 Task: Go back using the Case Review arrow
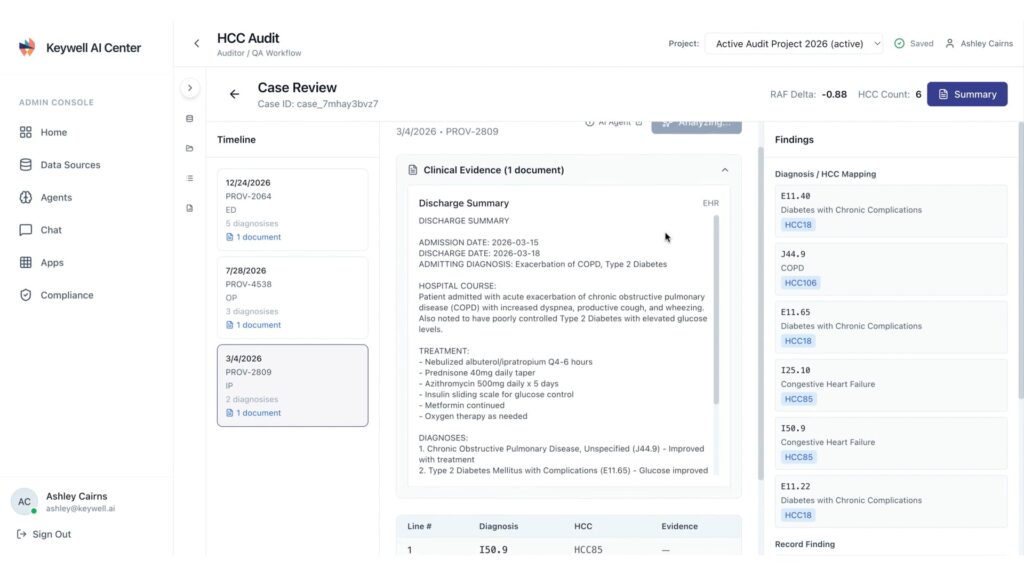(x=234, y=94)
